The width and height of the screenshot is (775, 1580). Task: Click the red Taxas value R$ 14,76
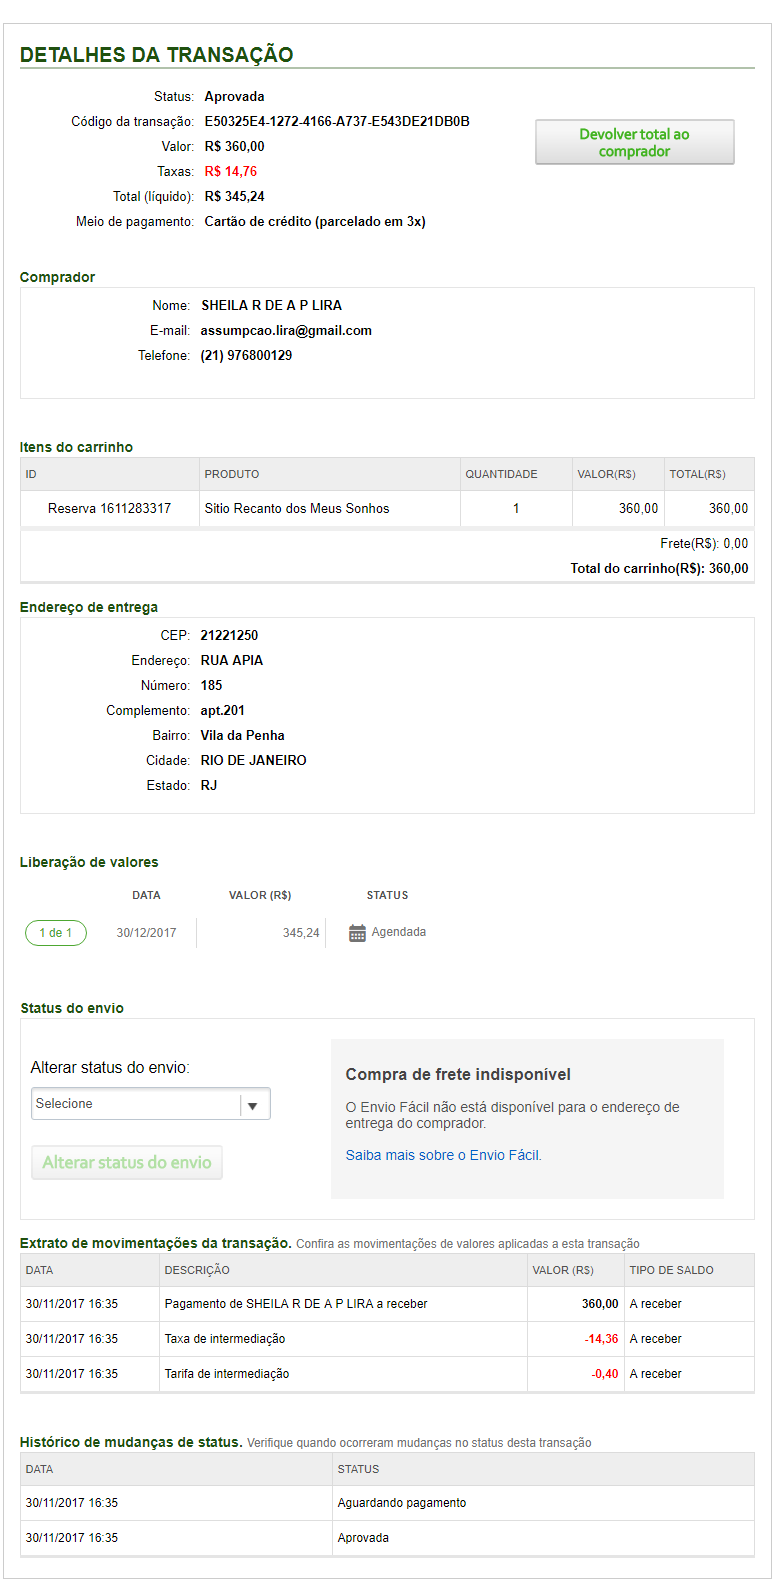click(x=231, y=172)
